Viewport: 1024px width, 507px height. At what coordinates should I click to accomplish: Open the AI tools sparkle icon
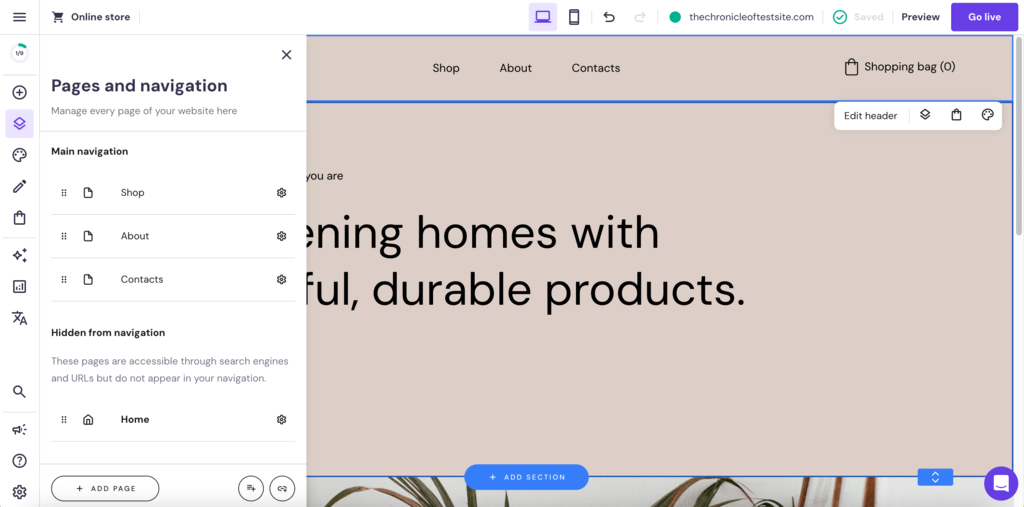[19, 255]
